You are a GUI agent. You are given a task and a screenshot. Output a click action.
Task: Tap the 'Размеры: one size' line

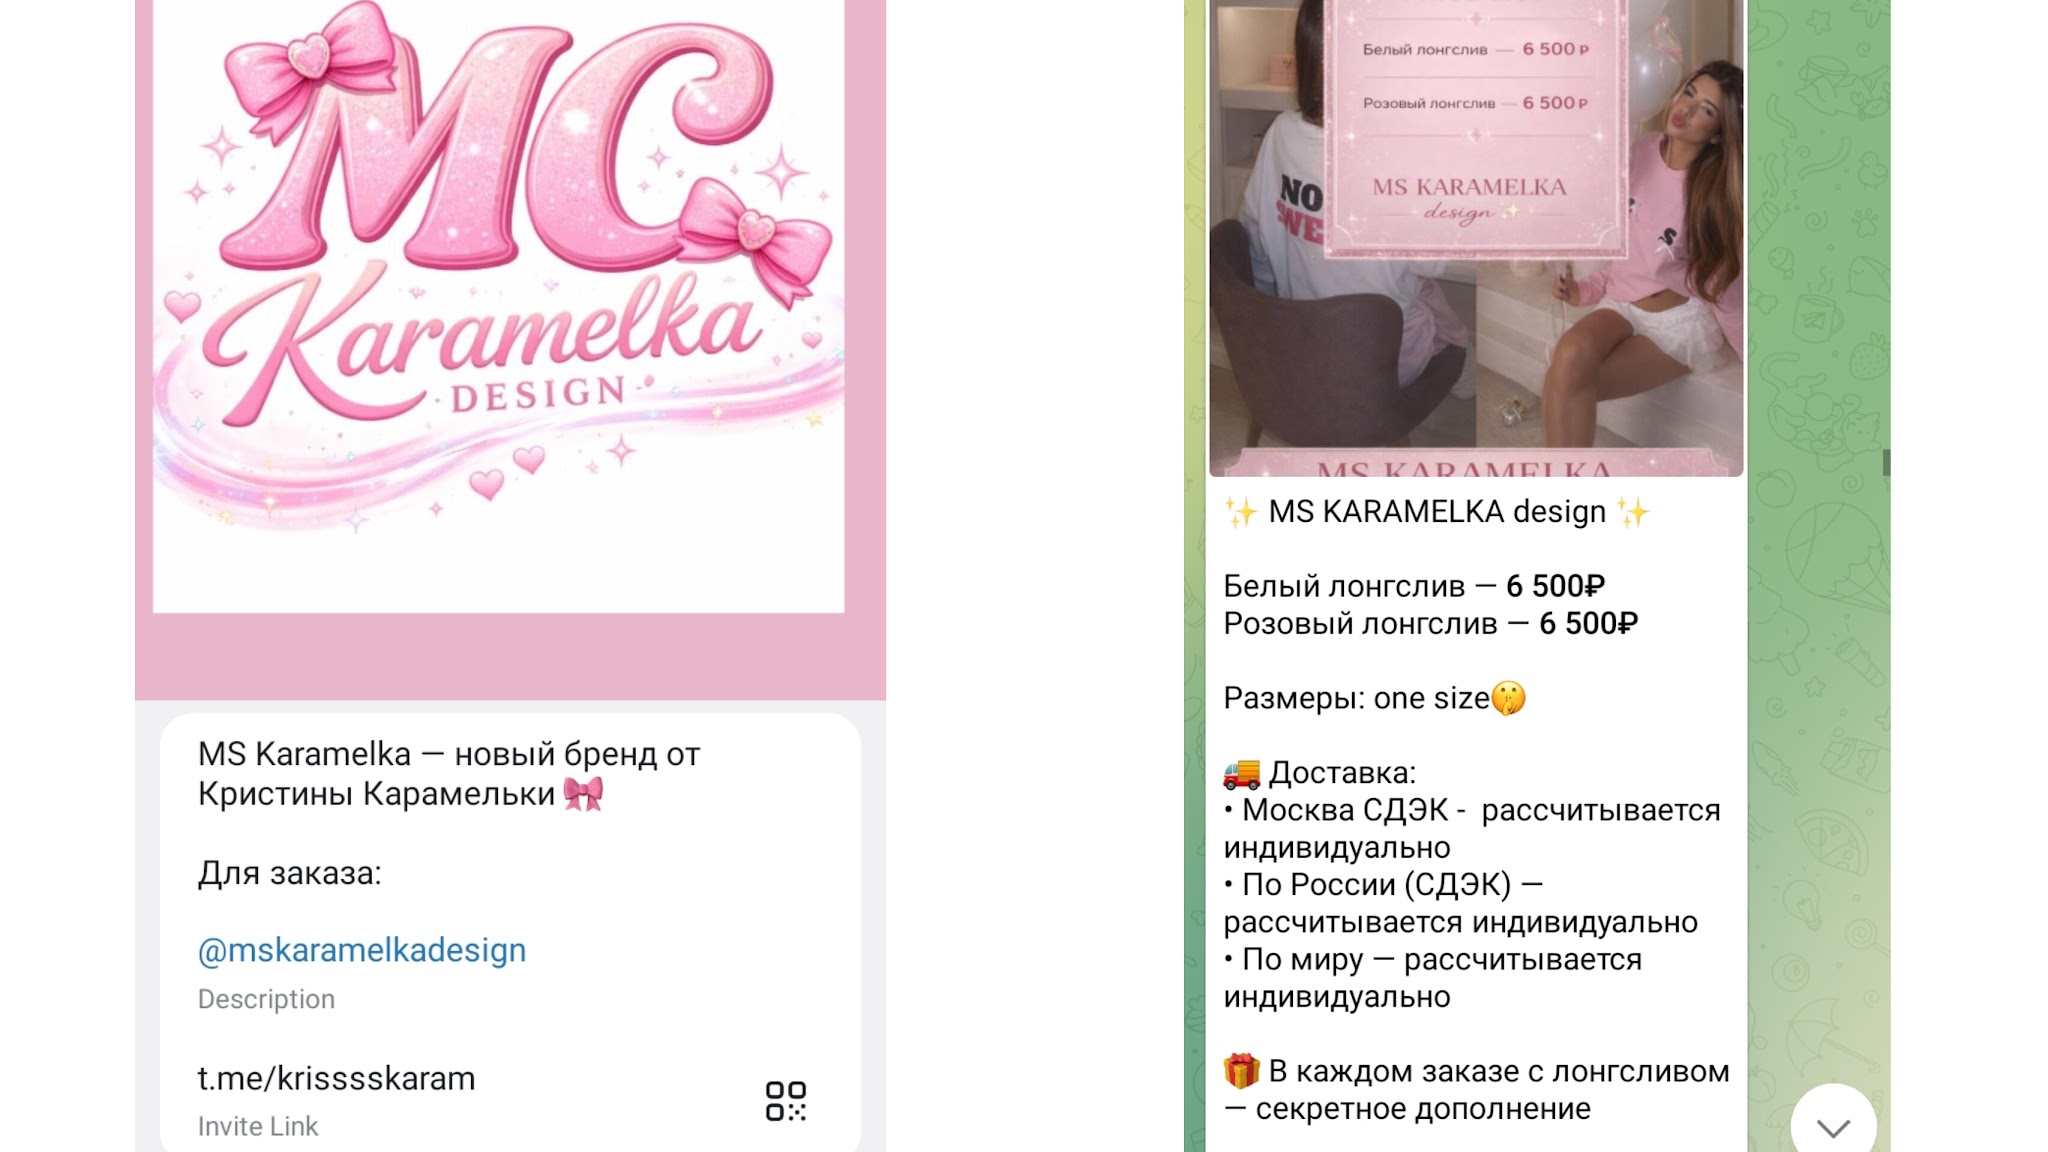click(1357, 698)
